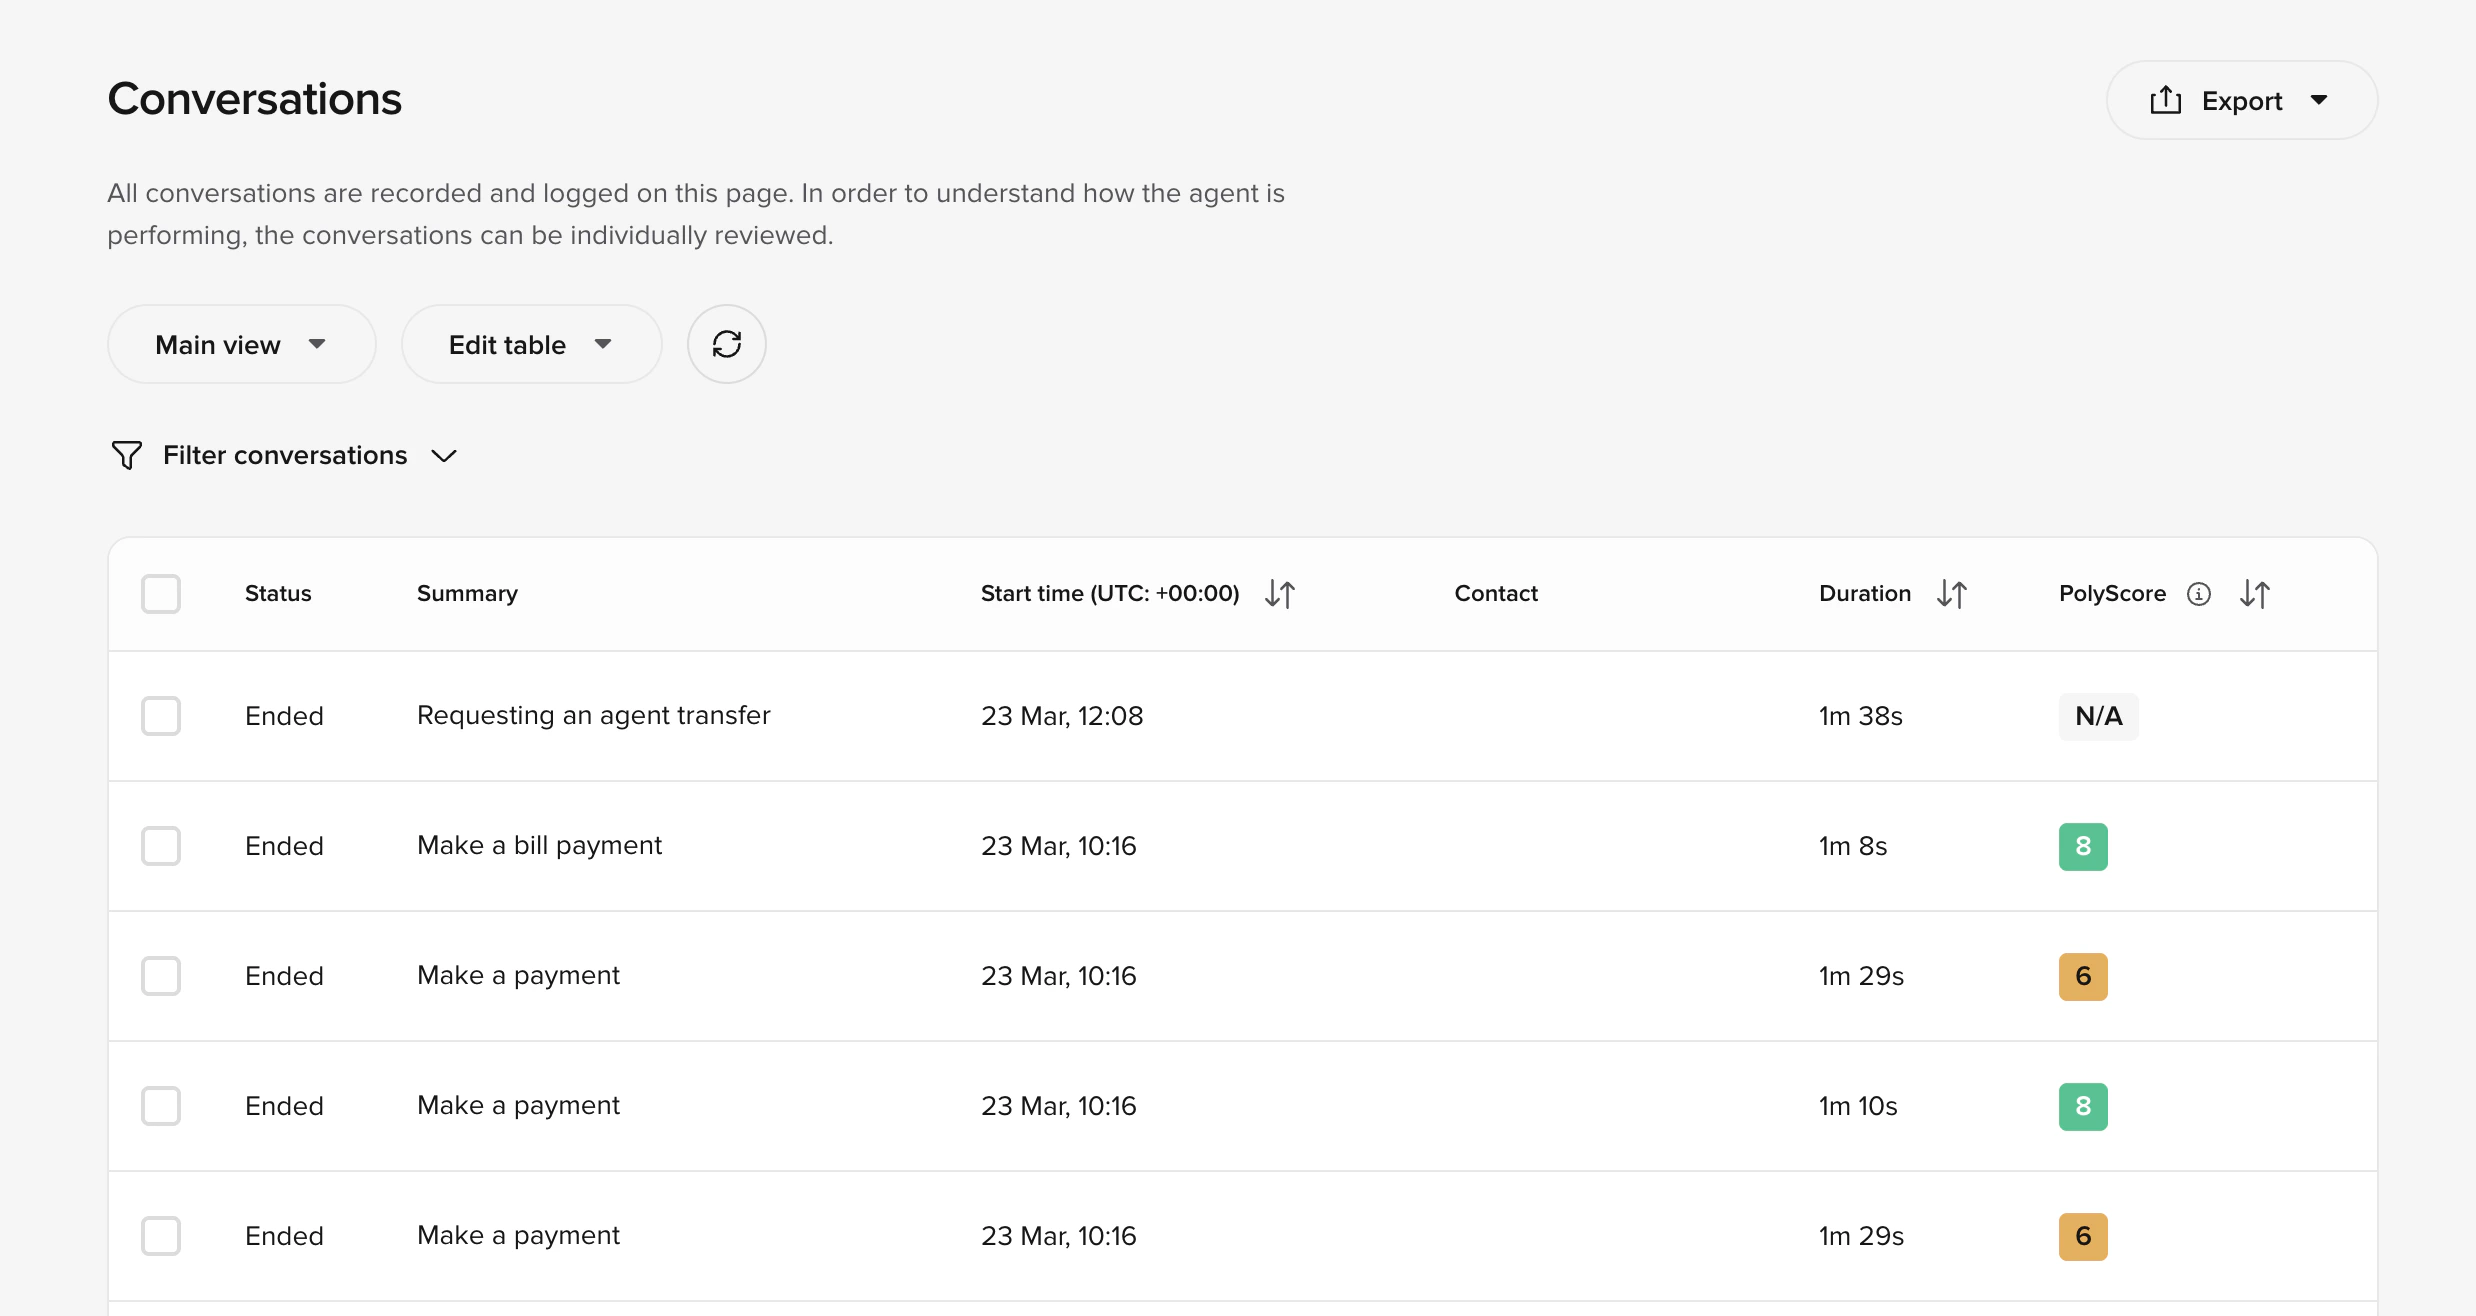Screen dimensions: 2476x1316
Task: Sort by Start time column arrows
Action: click(x=1279, y=594)
